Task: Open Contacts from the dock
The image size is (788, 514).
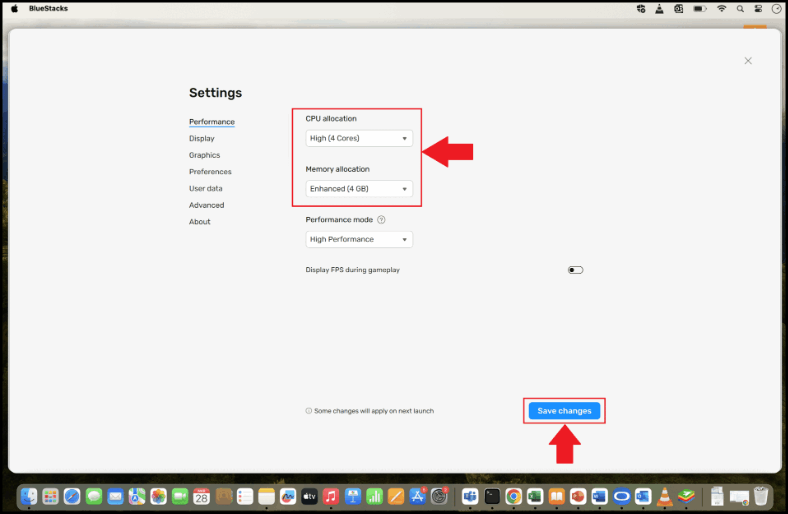Action: point(224,497)
